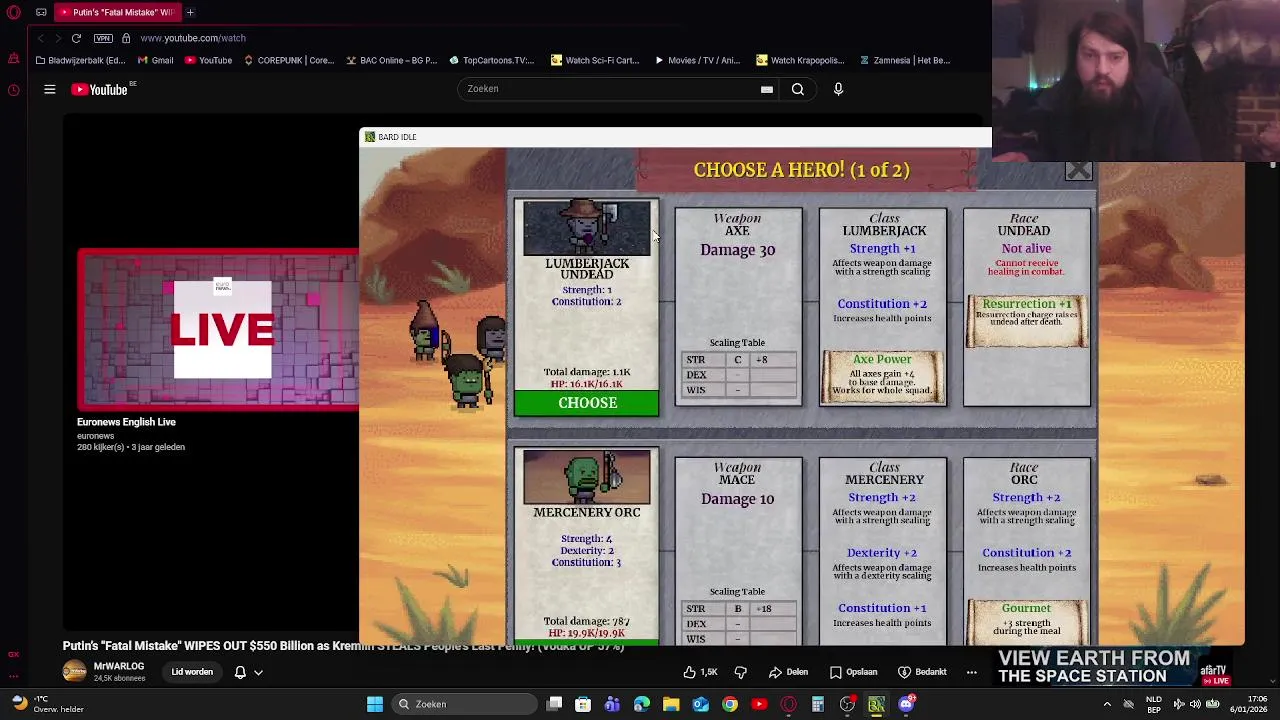Click the Lid worden join button

tap(192, 672)
